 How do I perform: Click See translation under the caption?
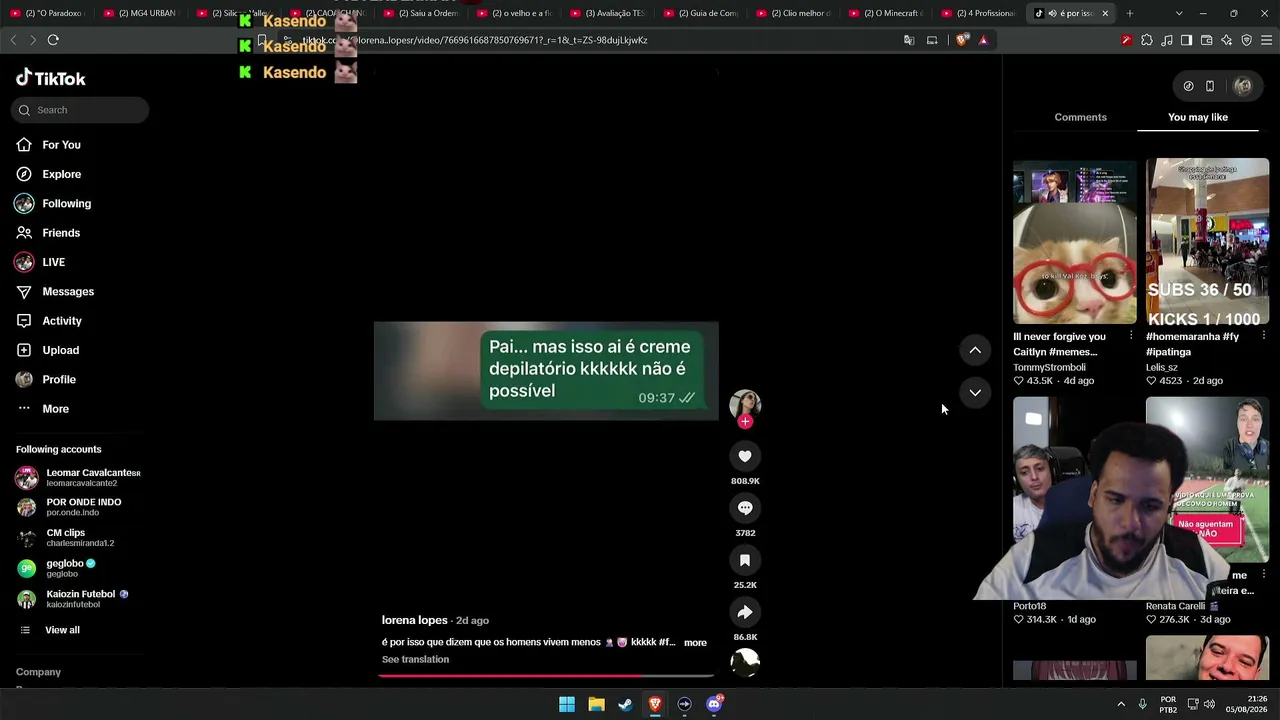(x=415, y=659)
